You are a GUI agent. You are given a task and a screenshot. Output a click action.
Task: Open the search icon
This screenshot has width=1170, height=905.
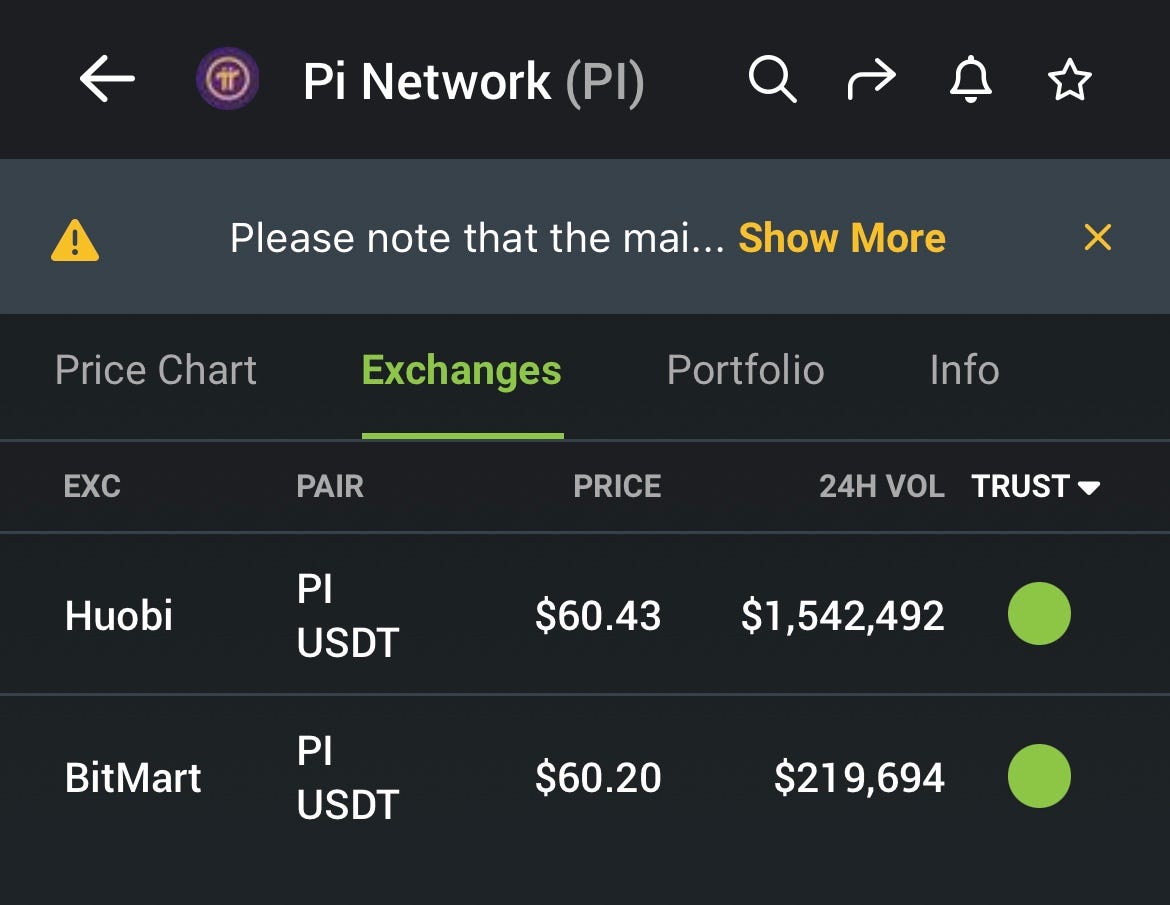coord(771,80)
